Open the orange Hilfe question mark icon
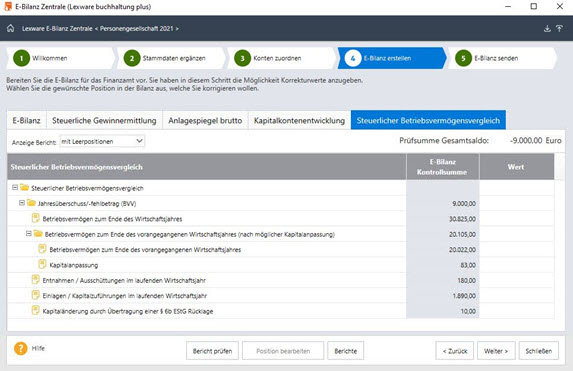Viewport: 573px width, 371px height. (x=21, y=348)
